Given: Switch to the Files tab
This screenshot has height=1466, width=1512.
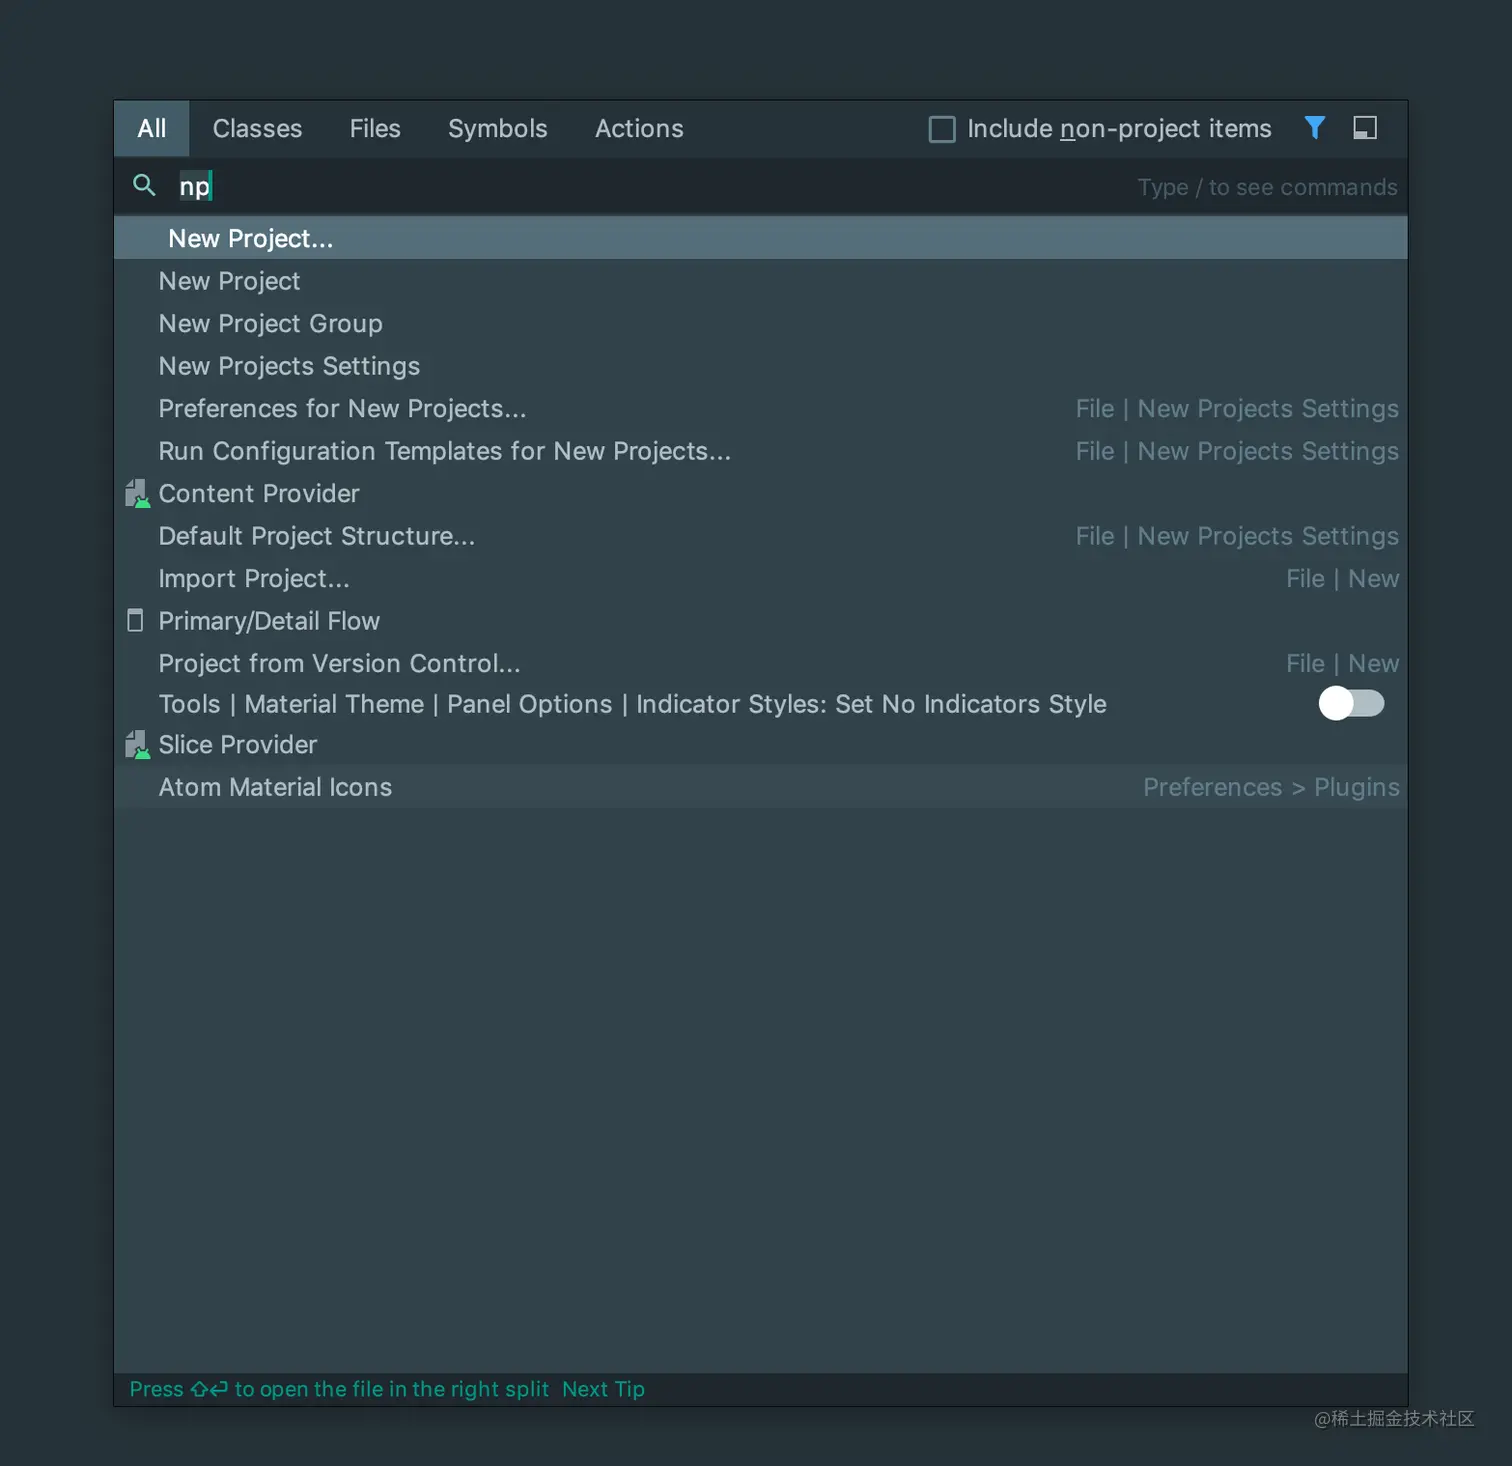Looking at the screenshot, I should point(375,129).
